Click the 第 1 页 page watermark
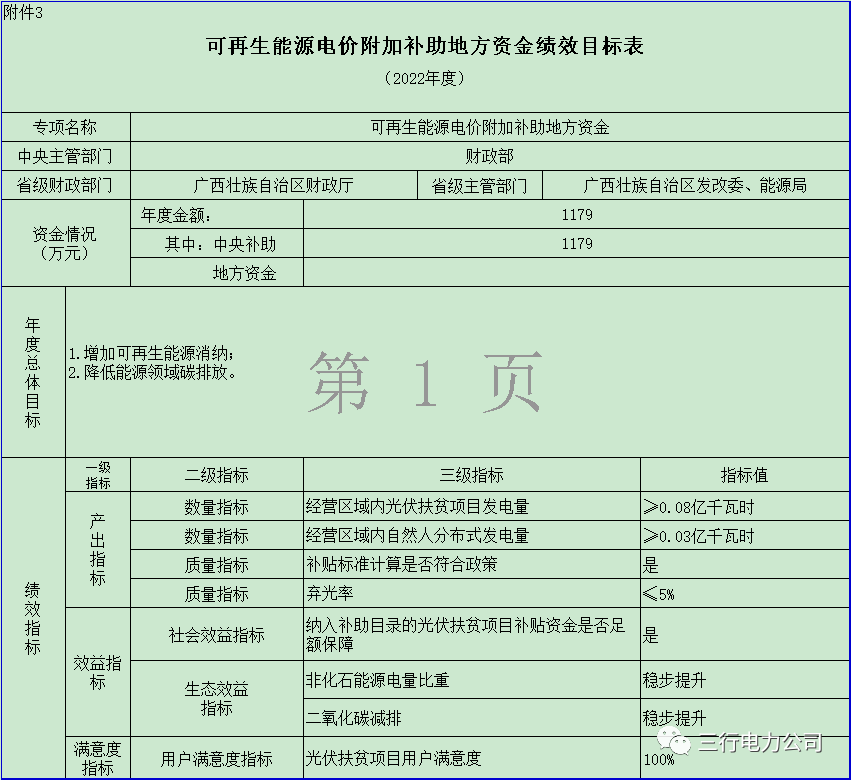The height and width of the screenshot is (780, 851). coord(424,382)
